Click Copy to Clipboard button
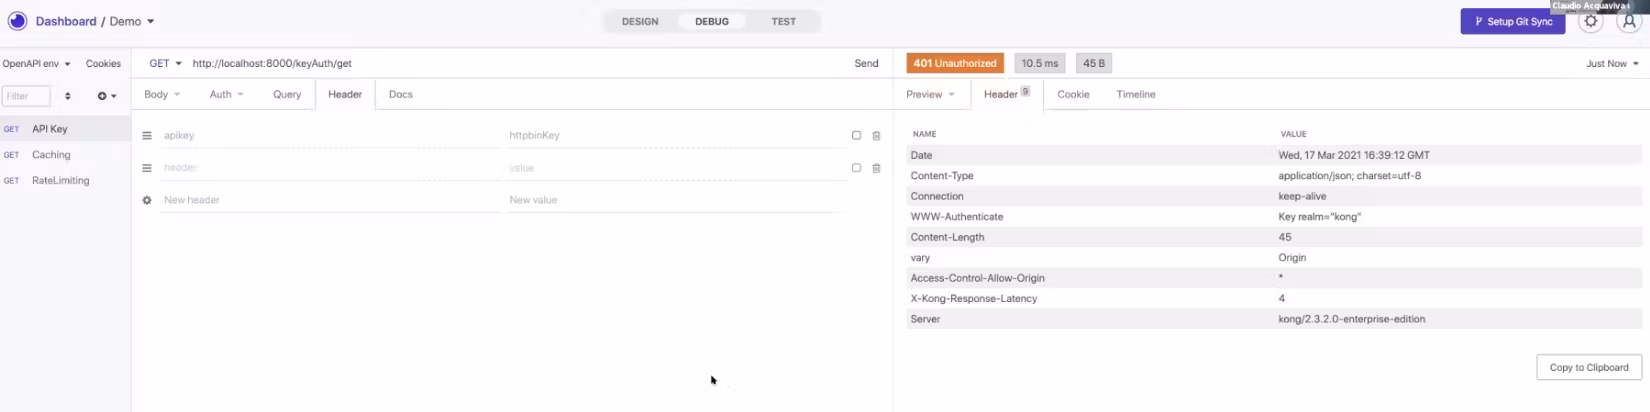This screenshot has height=412, width=1650. 1588,367
